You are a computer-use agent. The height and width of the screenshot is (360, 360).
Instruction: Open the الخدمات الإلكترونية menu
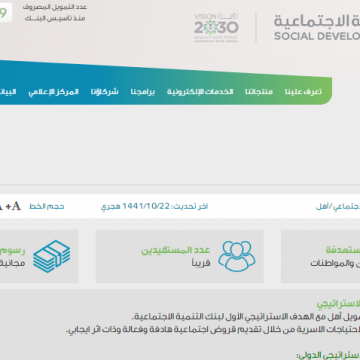tap(200, 92)
